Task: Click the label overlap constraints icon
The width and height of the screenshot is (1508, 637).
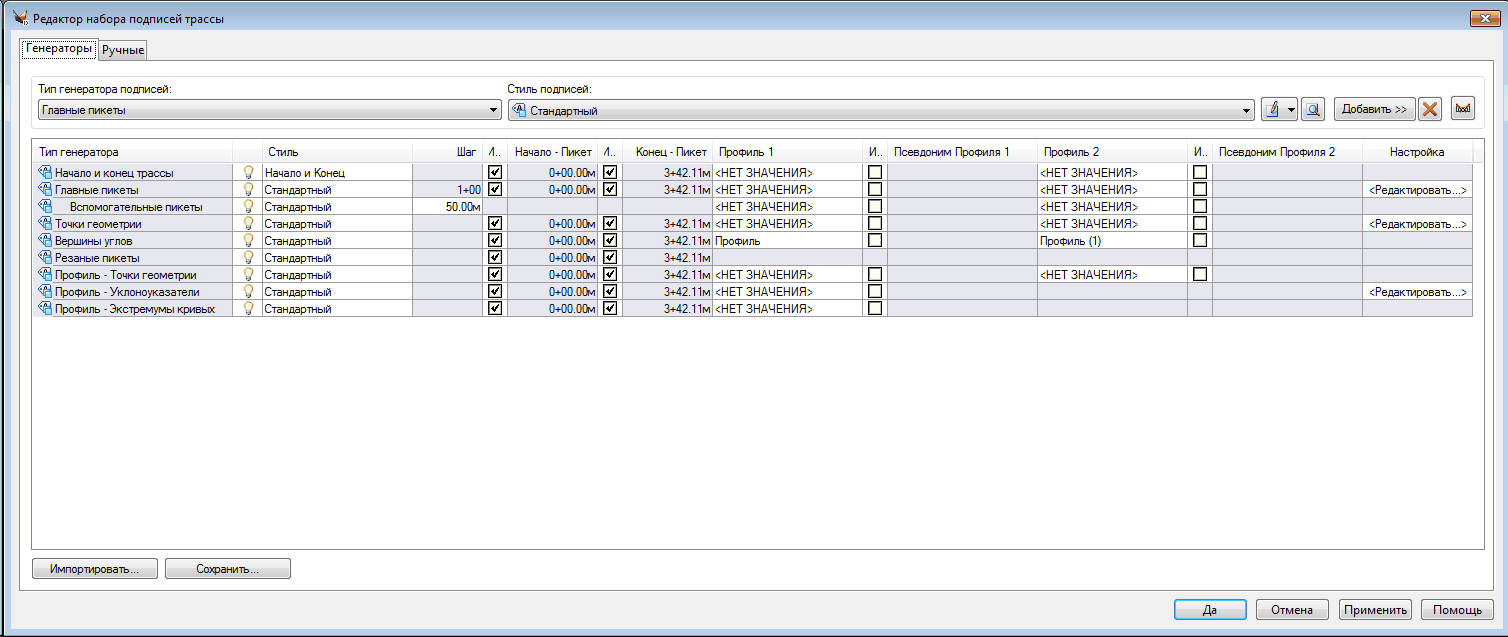Action: click(x=1463, y=110)
